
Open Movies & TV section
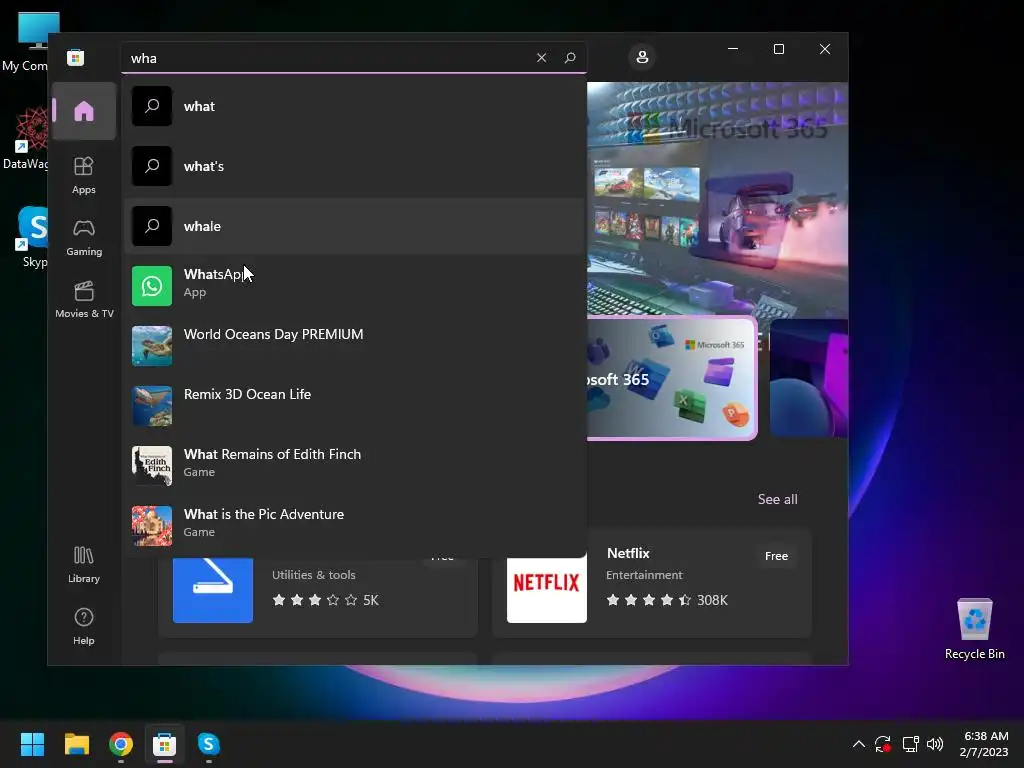click(x=84, y=299)
